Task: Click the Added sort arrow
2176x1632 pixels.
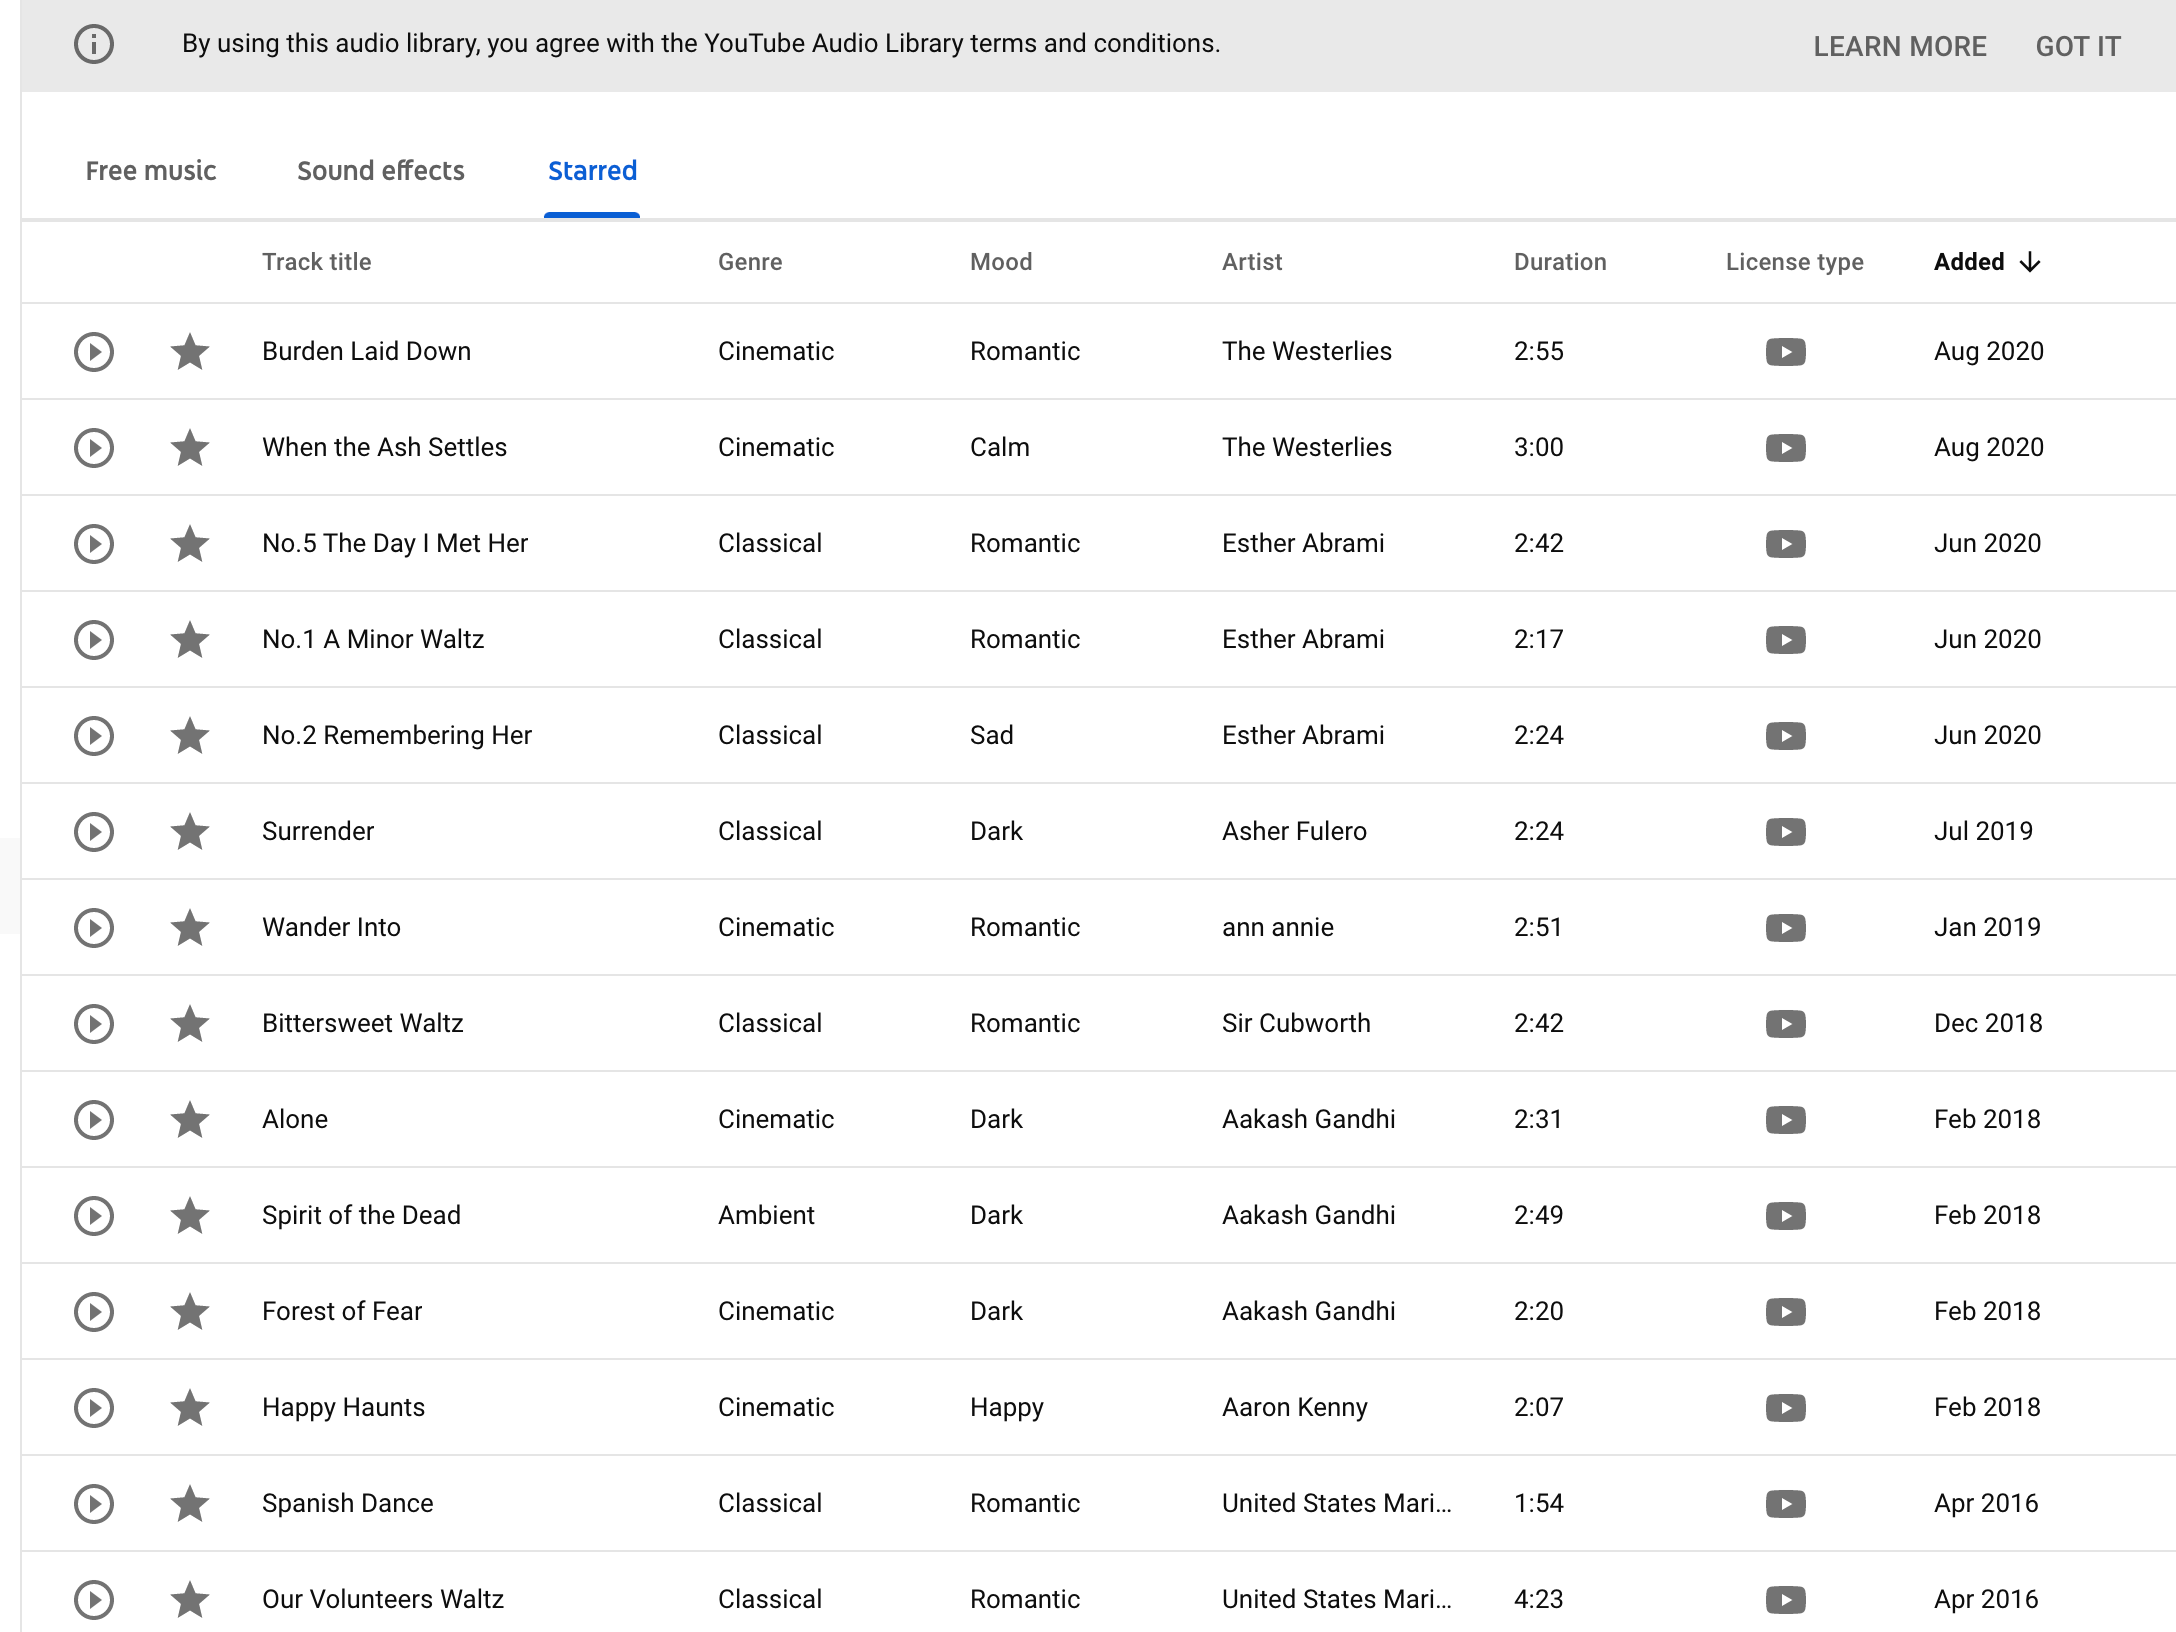Action: (x=2030, y=262)
